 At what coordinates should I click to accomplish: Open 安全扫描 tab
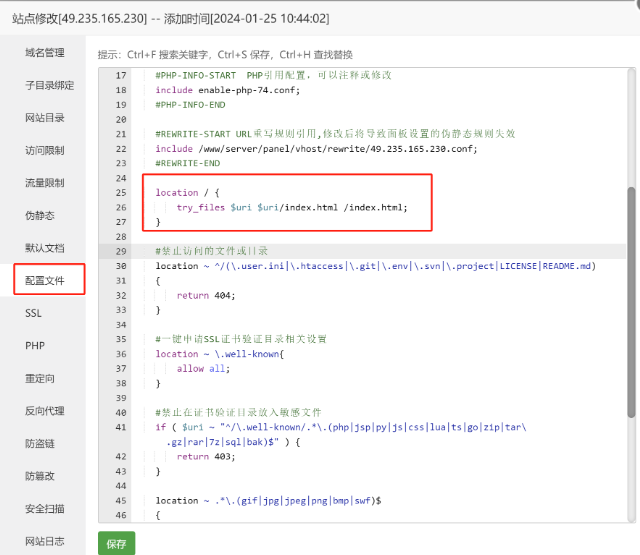[x=44, y=509]
